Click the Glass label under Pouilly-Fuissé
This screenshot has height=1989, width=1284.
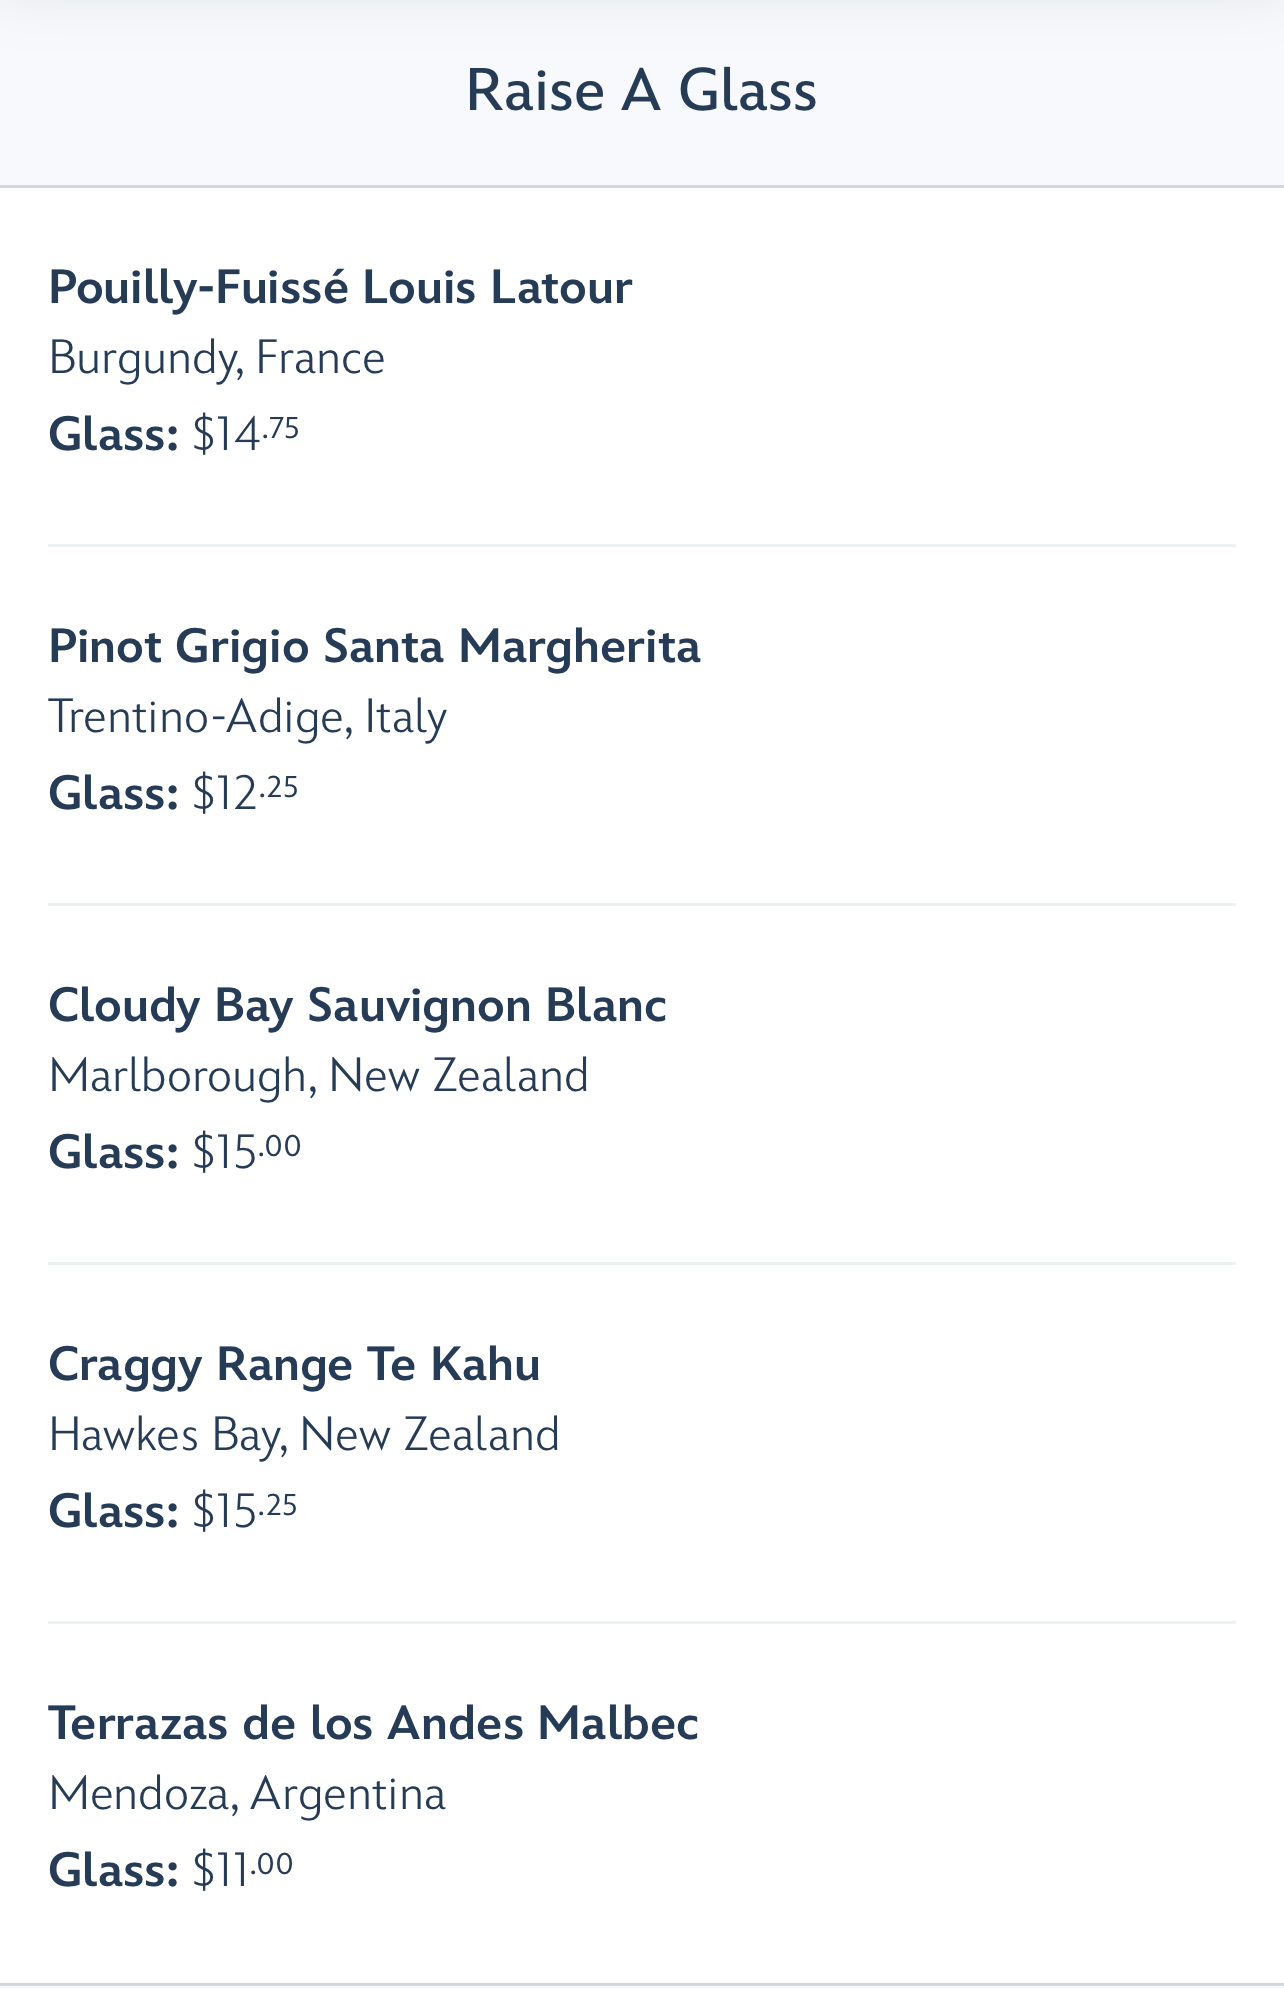point(113,434)
